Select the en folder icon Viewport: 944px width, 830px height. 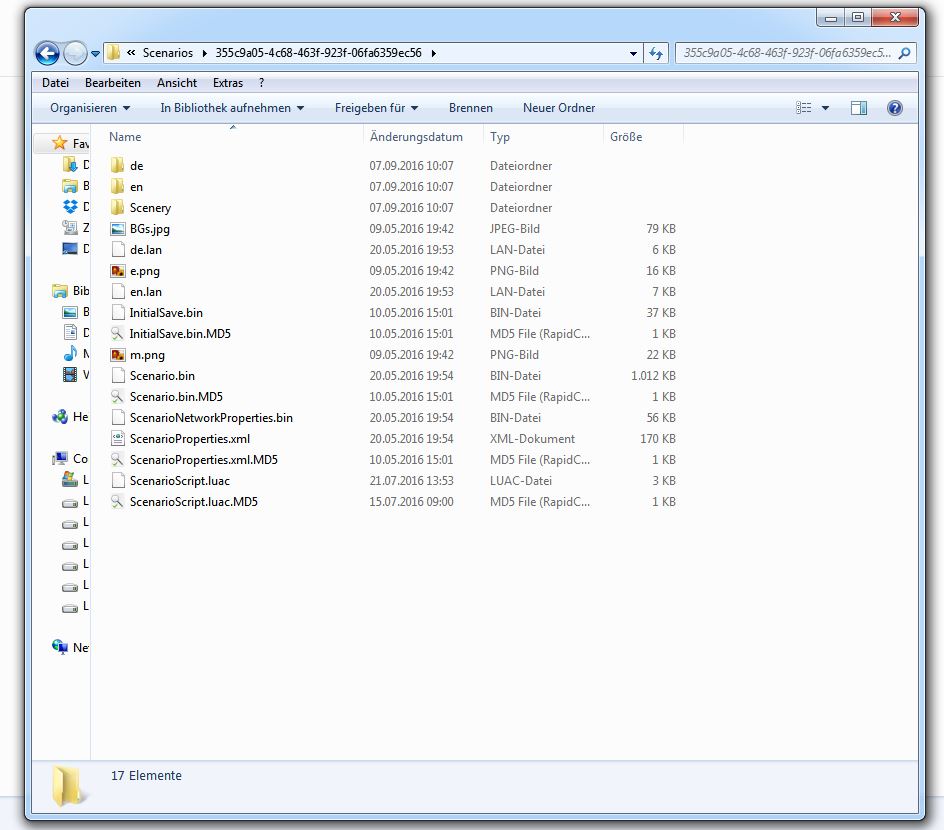click(x=118, y=187)
